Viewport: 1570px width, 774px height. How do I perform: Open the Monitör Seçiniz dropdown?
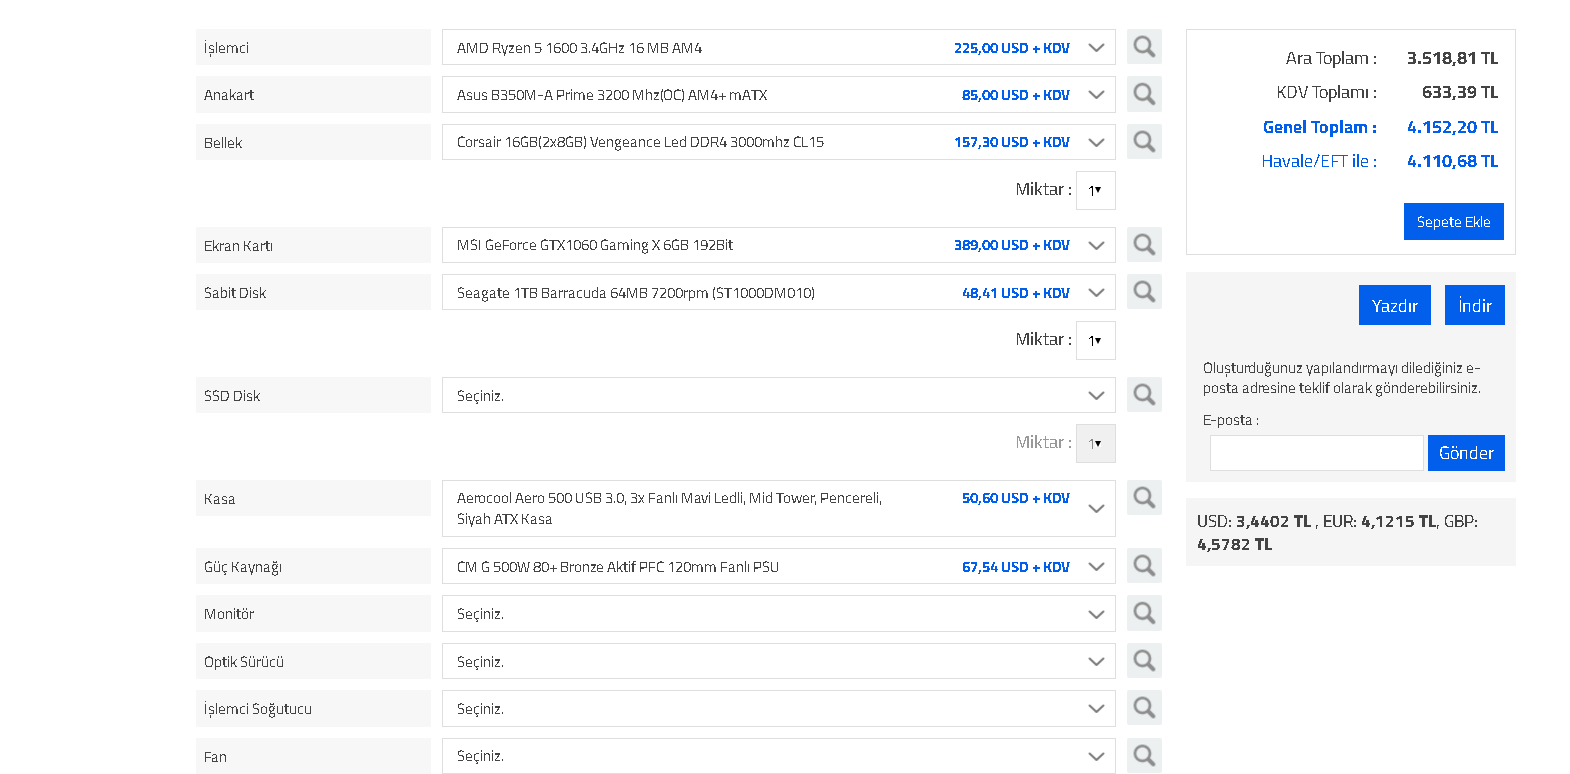coord(778,613)
